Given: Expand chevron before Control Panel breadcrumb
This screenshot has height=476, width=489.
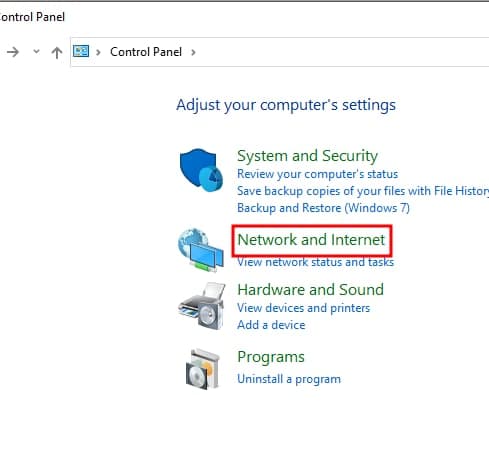Looking at the screenshot, I should [x=98, y=52].
